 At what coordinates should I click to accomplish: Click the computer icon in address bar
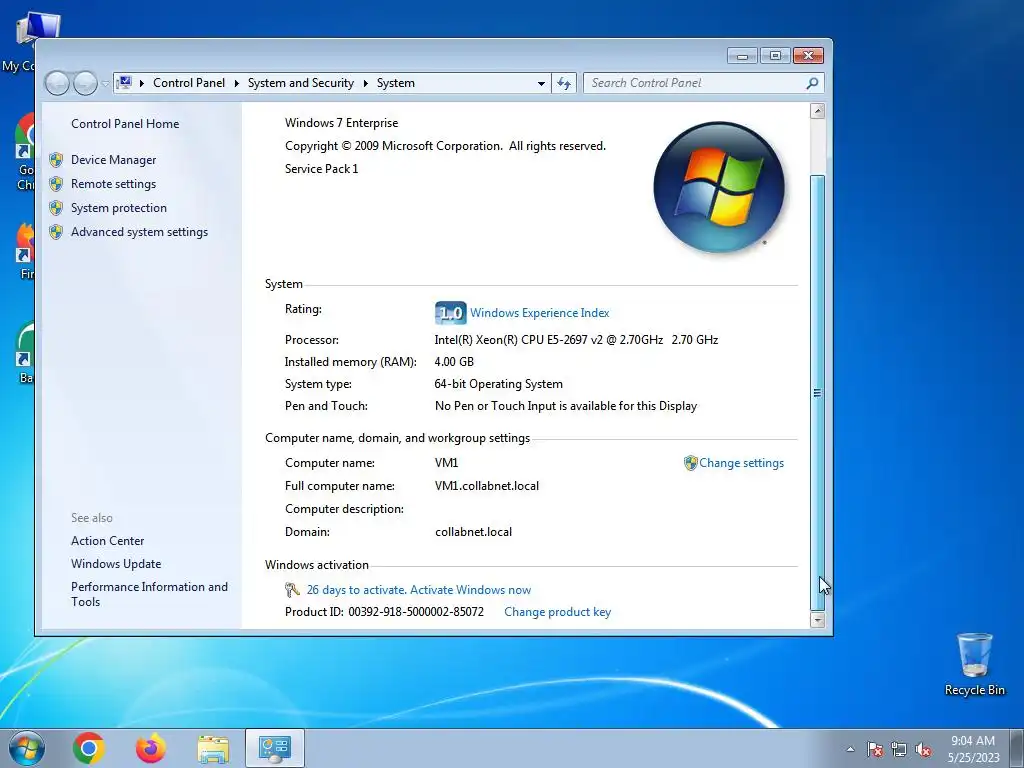[124, 83]
